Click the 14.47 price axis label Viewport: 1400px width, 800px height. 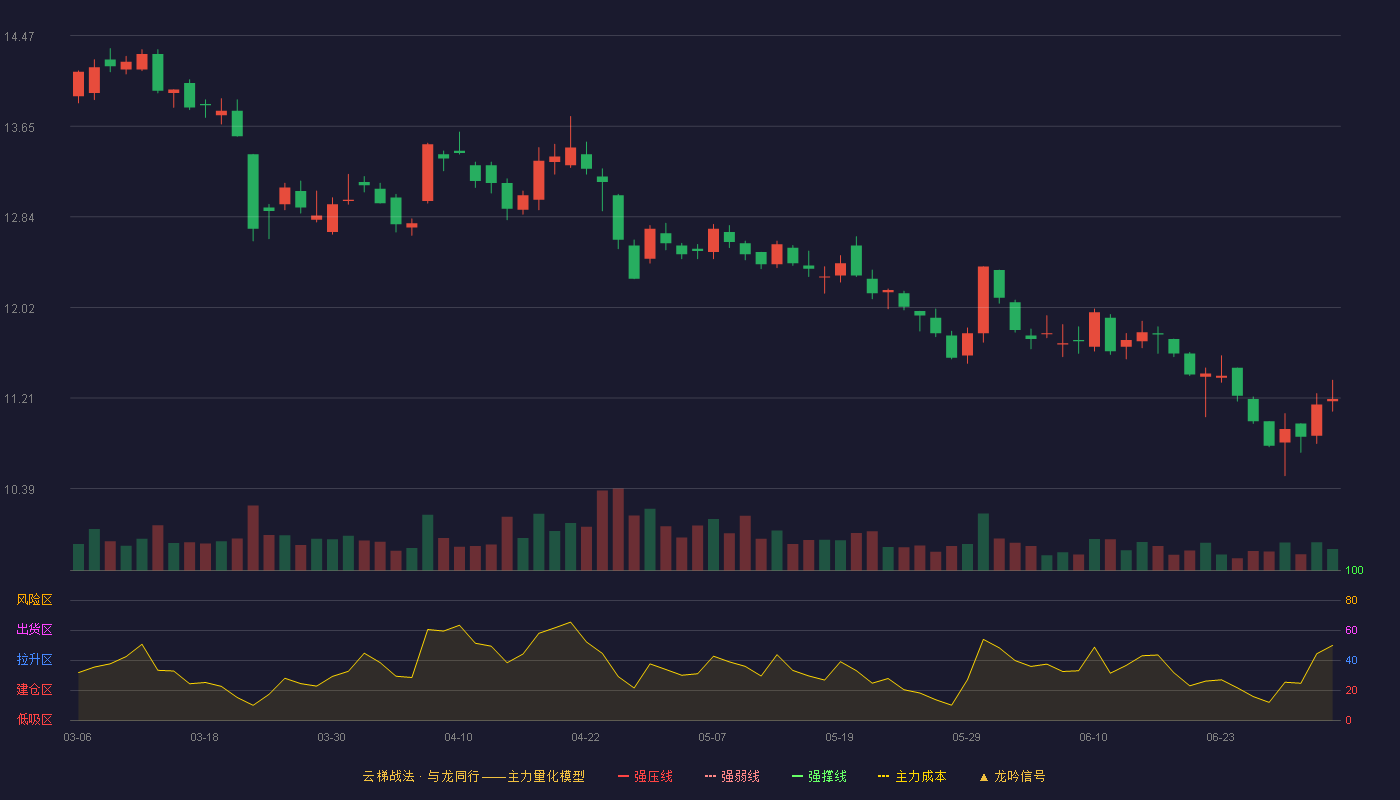tap(19, 37)
